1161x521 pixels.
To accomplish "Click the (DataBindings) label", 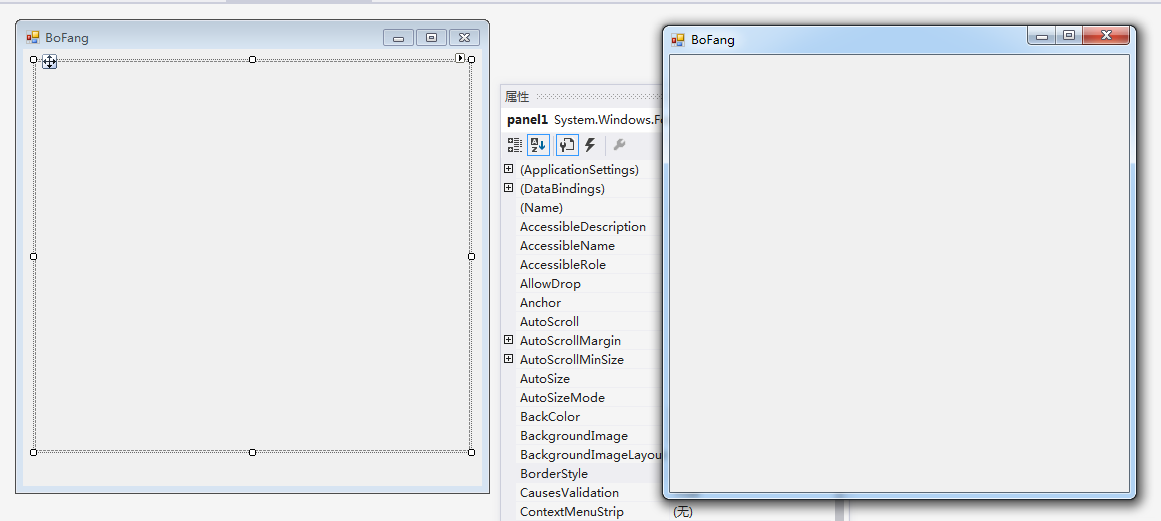I will (x=562, y=189).
